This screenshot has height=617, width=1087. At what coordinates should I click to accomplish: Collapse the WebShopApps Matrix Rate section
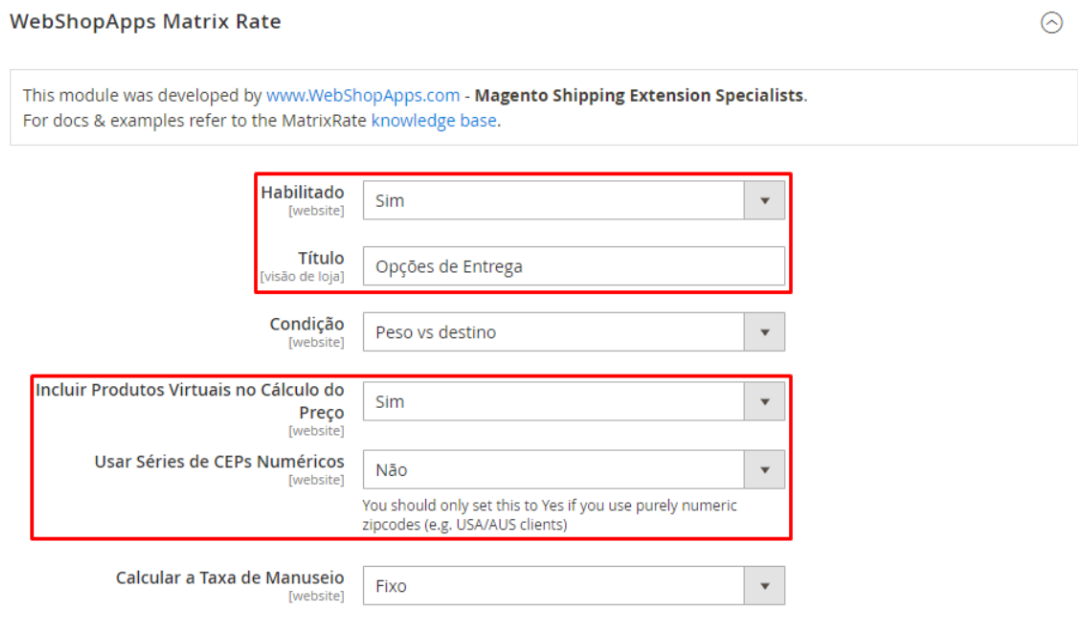point(1051,23)
